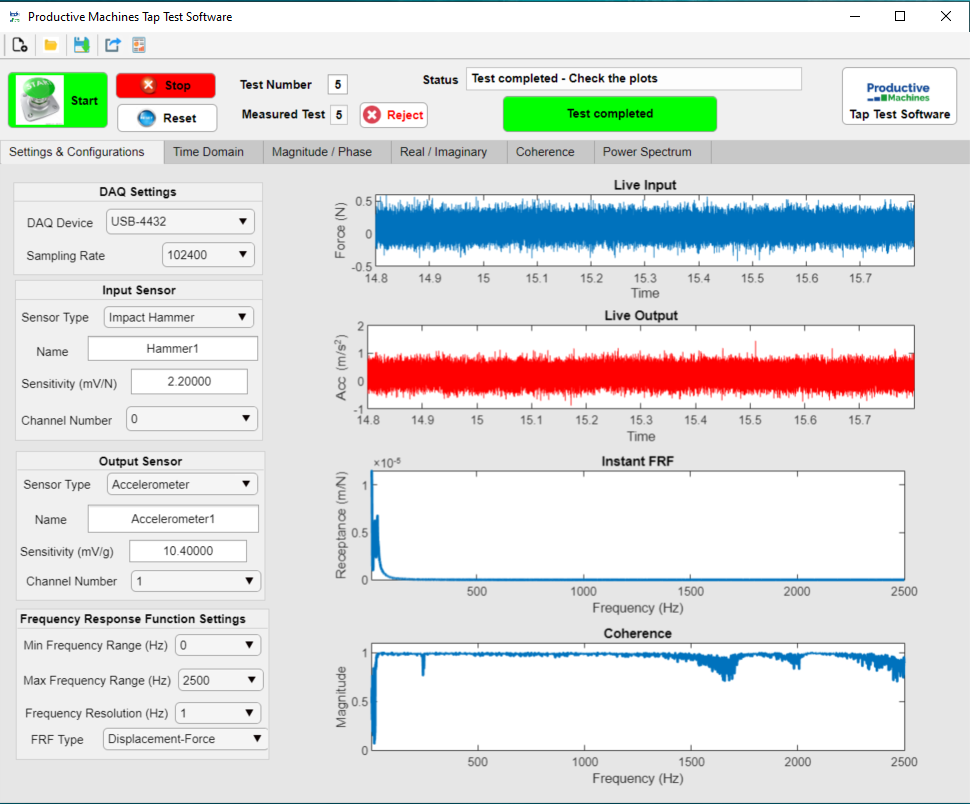
Task: Open the Coherence tab
Action: click(545, 152)
